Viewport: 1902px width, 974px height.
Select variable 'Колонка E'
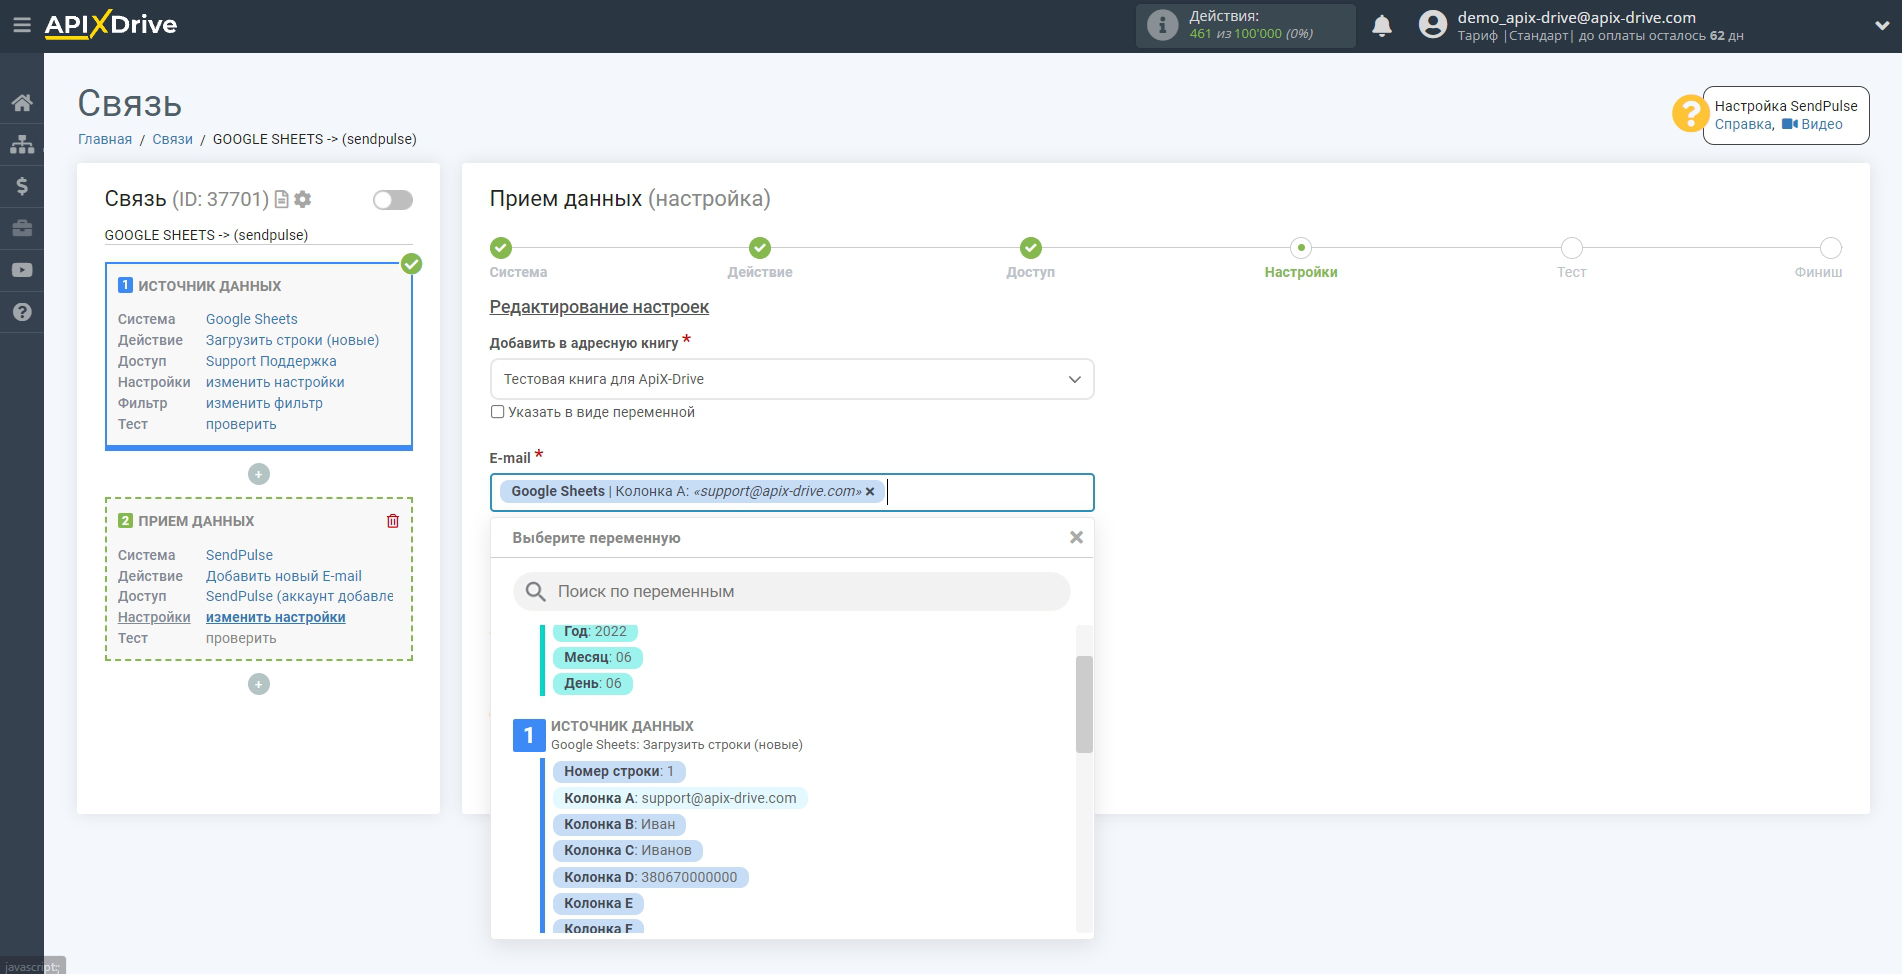pos(598,904)
